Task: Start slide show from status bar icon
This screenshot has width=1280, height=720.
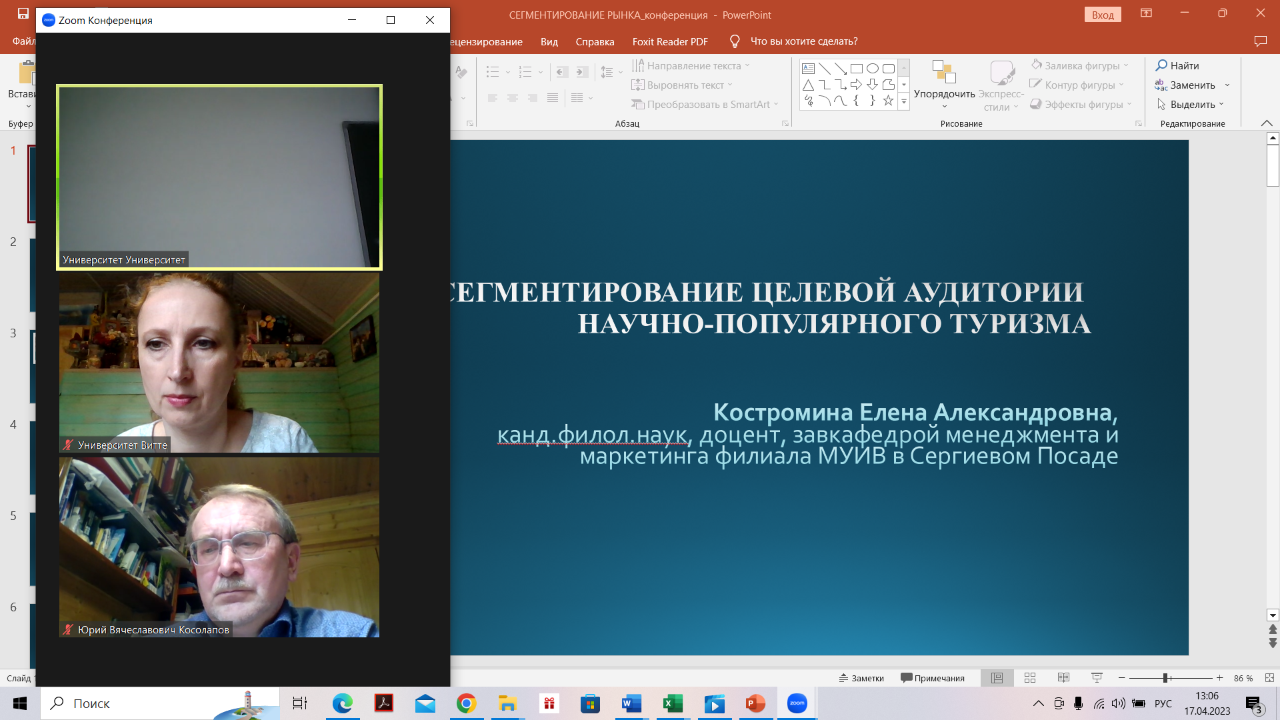Action: point(1097,678)
